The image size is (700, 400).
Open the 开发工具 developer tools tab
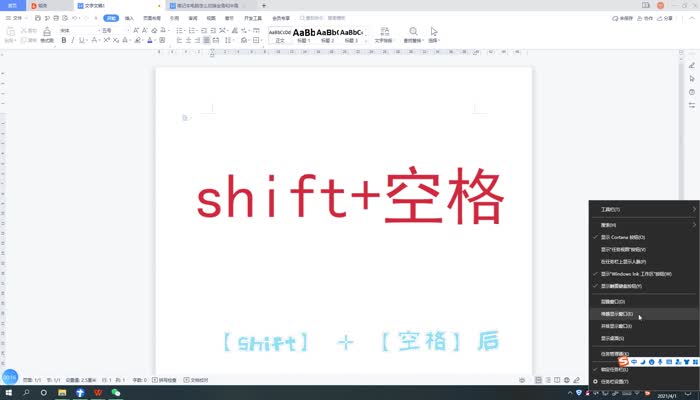[253, 18]
